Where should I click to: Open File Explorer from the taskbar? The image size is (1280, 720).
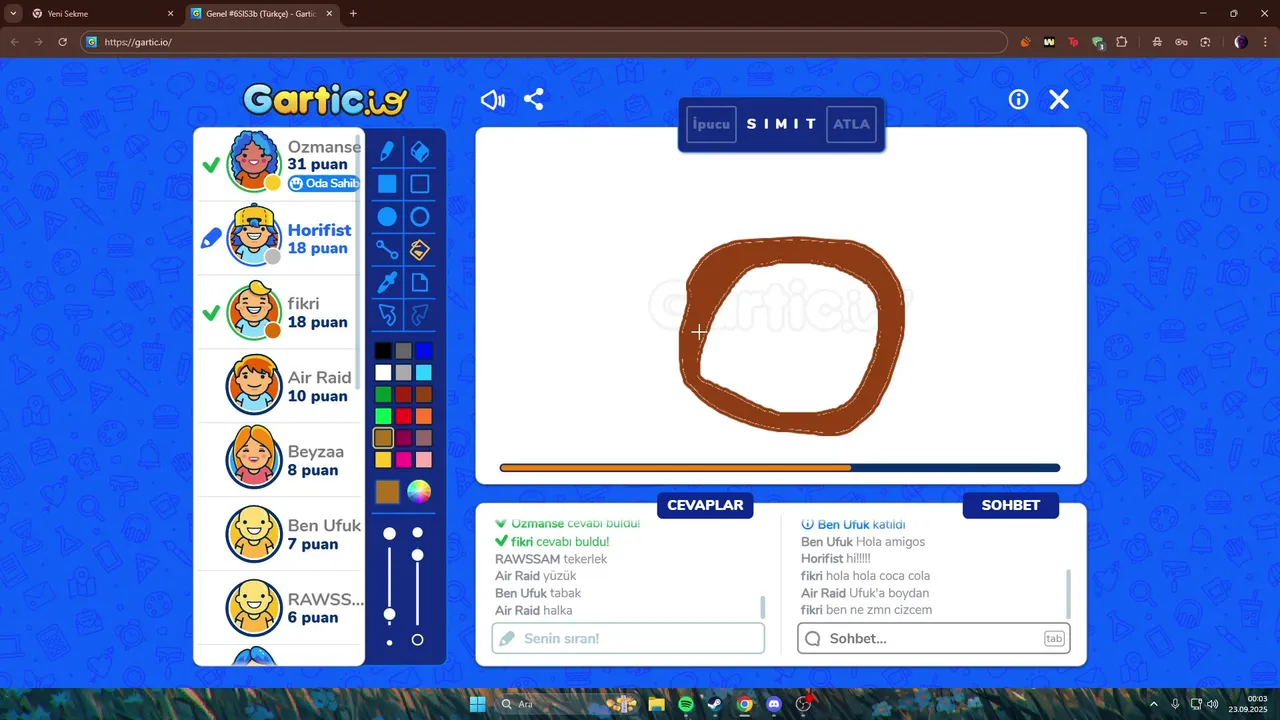click(x=656, y=704)
